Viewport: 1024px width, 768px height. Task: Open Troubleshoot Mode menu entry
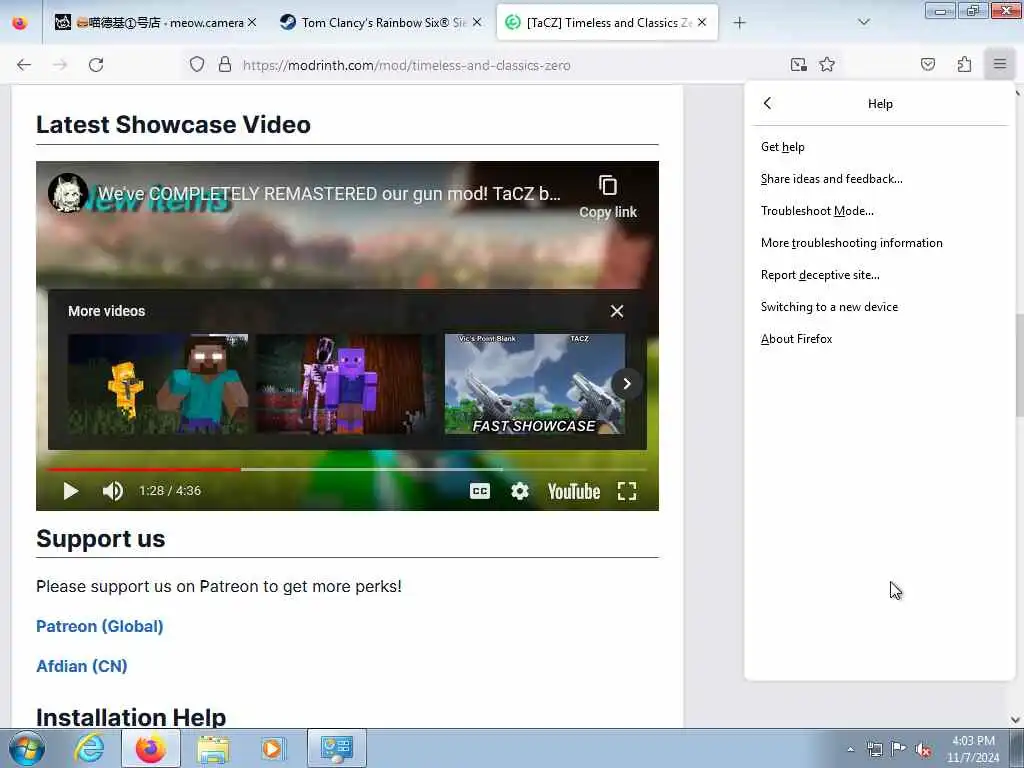[880, 211]
